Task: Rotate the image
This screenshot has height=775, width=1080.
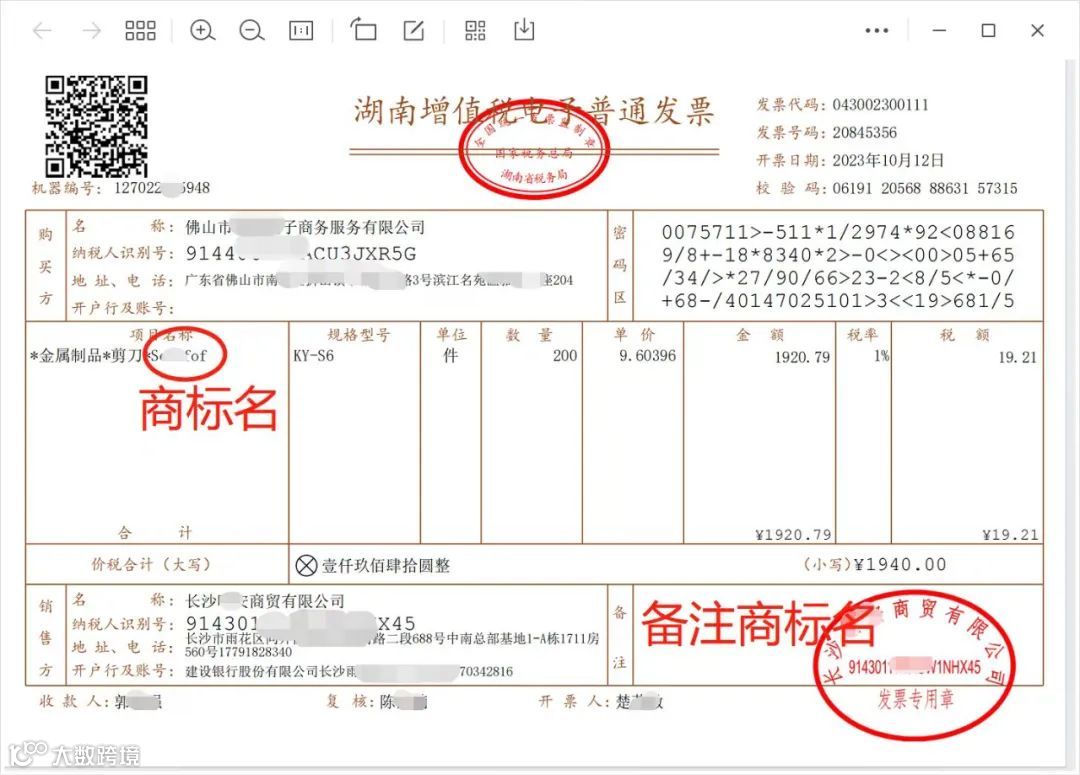Action: (x=364, y=30)
